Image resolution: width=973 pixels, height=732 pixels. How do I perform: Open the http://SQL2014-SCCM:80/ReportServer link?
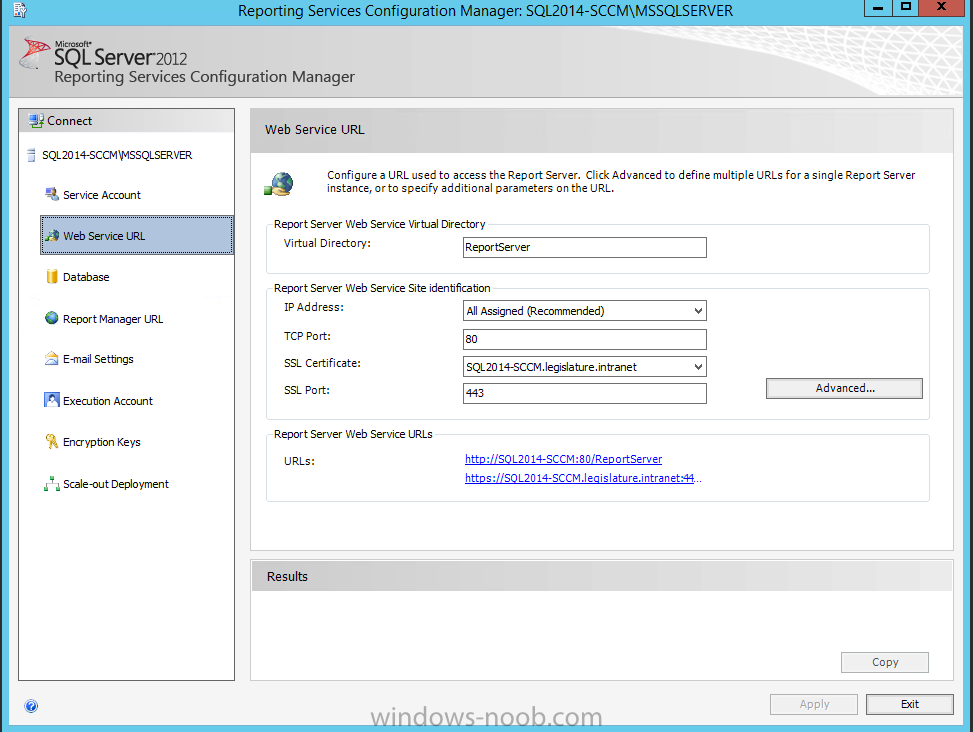tap(563, 459)
